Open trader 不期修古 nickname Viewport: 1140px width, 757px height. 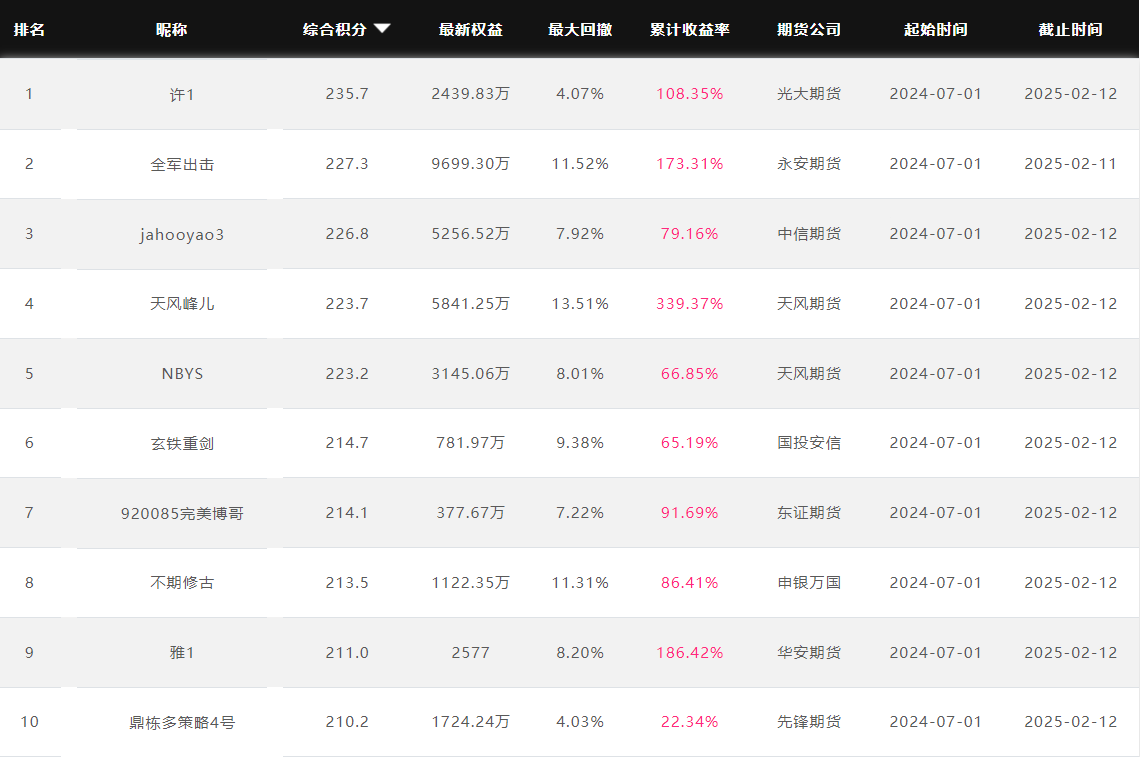click(x=182, y=583)
